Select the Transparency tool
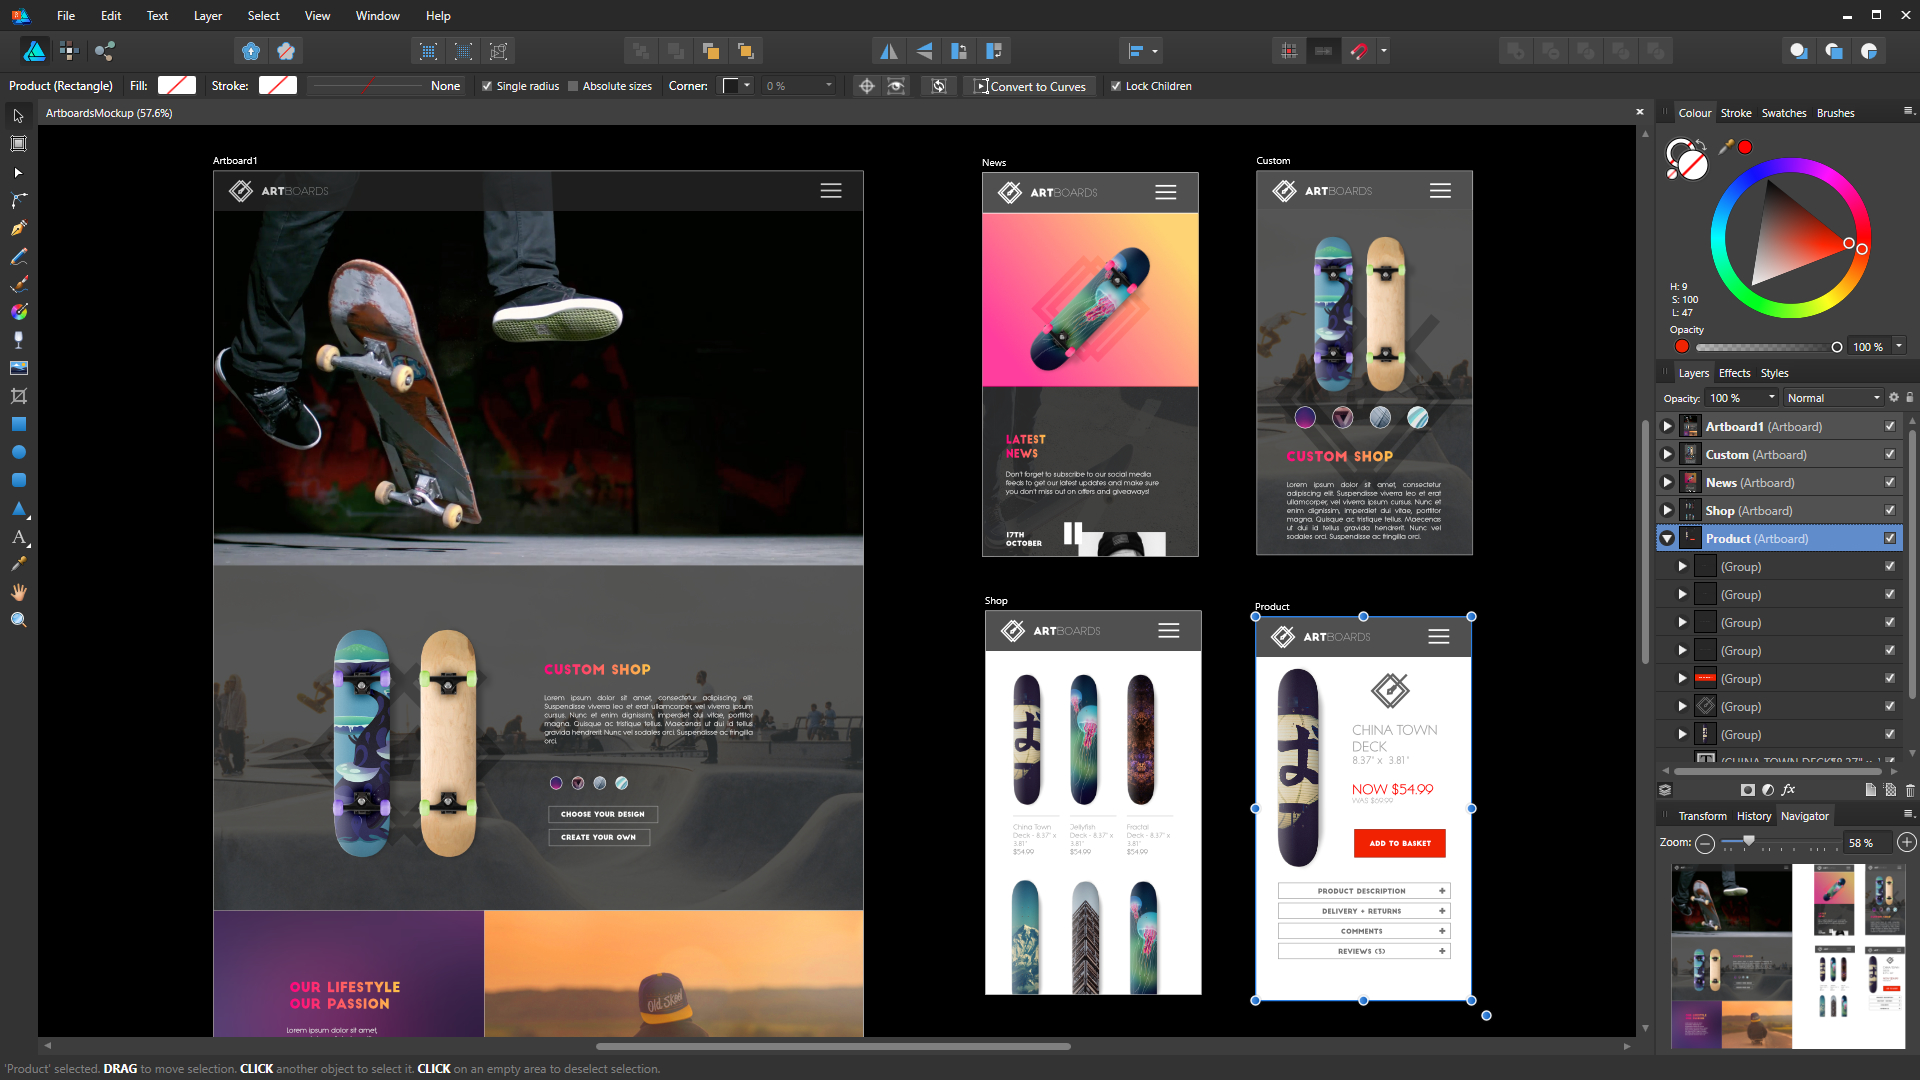This screenshot has width=1920, height=1080. click(x=18, y=340)
